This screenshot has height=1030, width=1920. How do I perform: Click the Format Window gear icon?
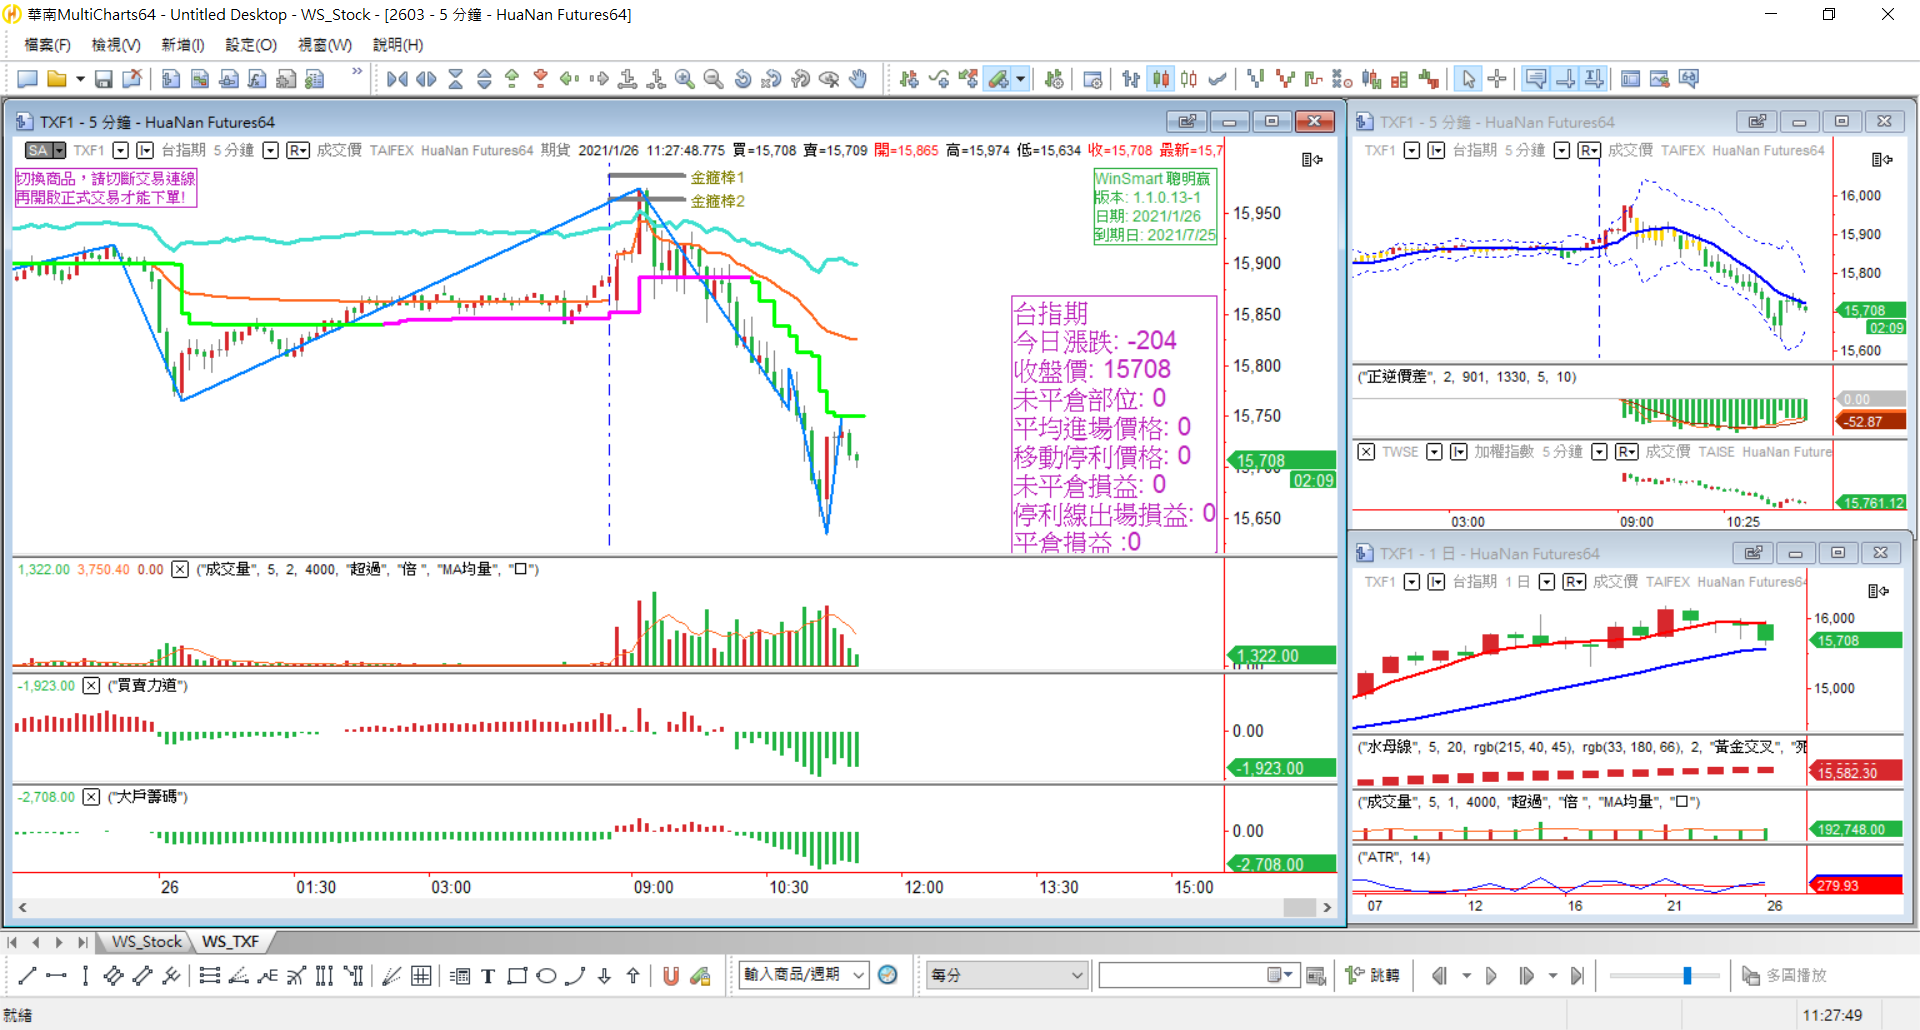tap(1093, 79)
